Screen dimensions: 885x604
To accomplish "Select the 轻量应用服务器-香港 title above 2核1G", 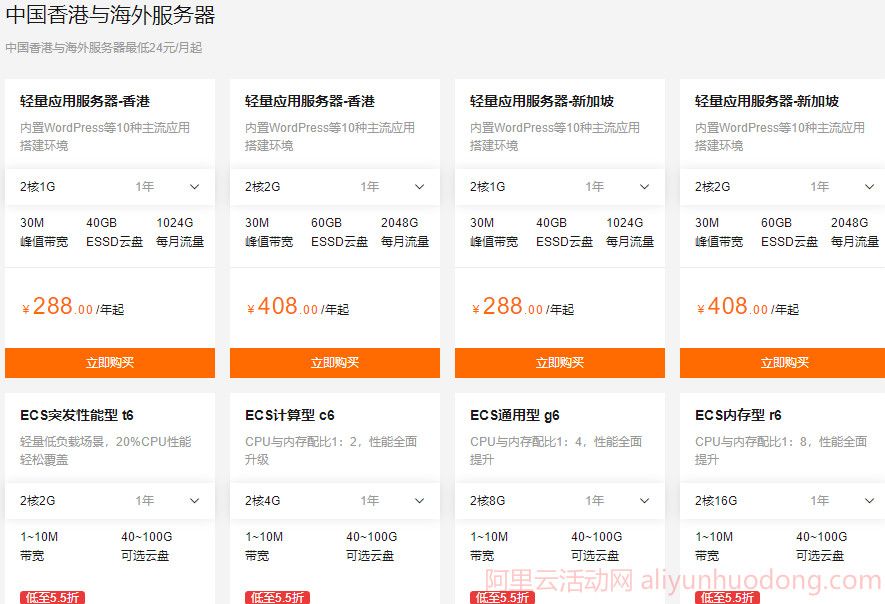I will 85,102.
